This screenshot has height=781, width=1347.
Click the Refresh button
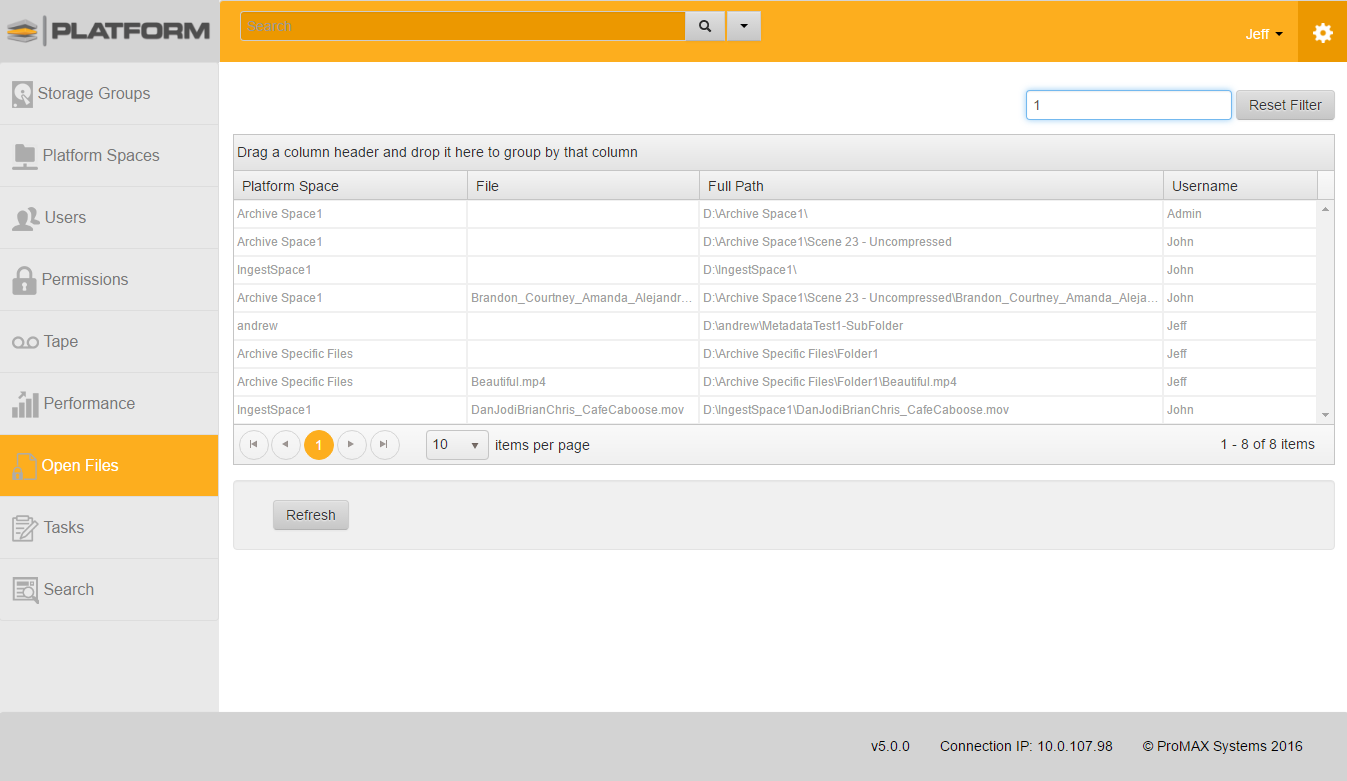tap(311, 515)
